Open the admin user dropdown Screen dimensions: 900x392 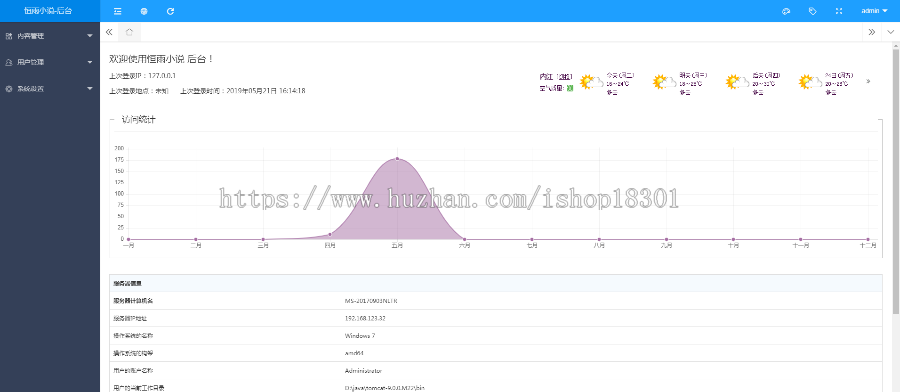pos(875,11)
